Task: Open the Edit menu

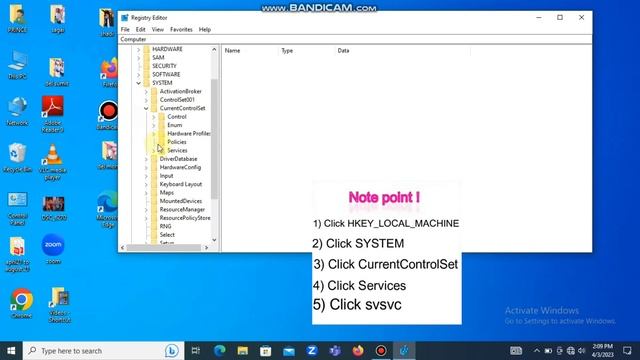Action: pos(140,29)
